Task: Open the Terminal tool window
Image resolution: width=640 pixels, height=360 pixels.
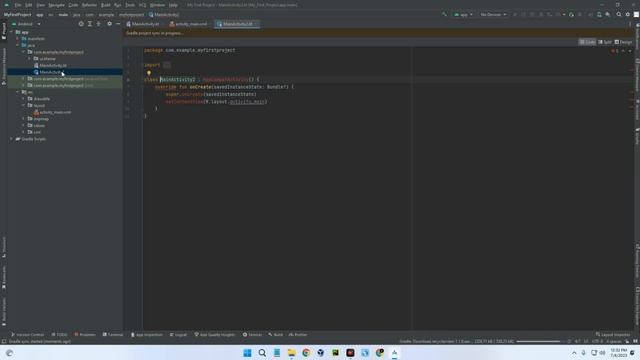Action: point(113,335)
